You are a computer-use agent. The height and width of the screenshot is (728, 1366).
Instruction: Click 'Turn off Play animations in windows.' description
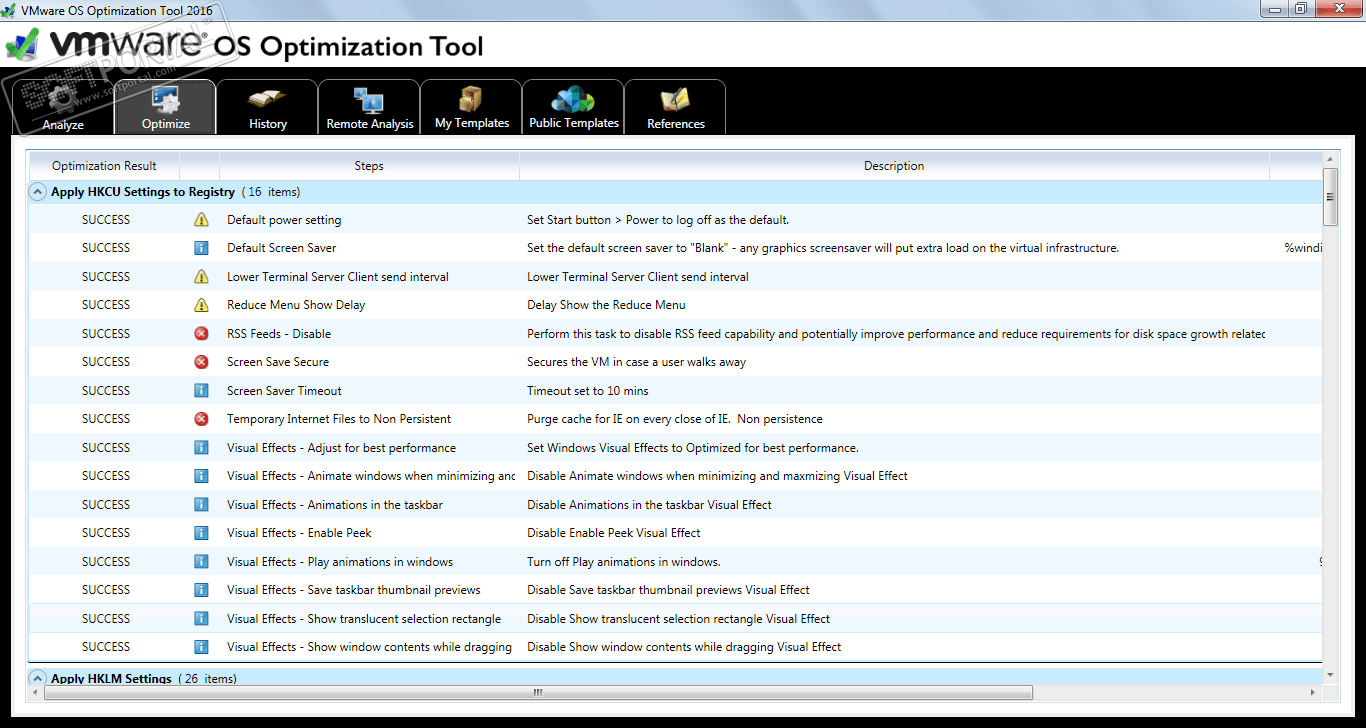pos(624,562)
